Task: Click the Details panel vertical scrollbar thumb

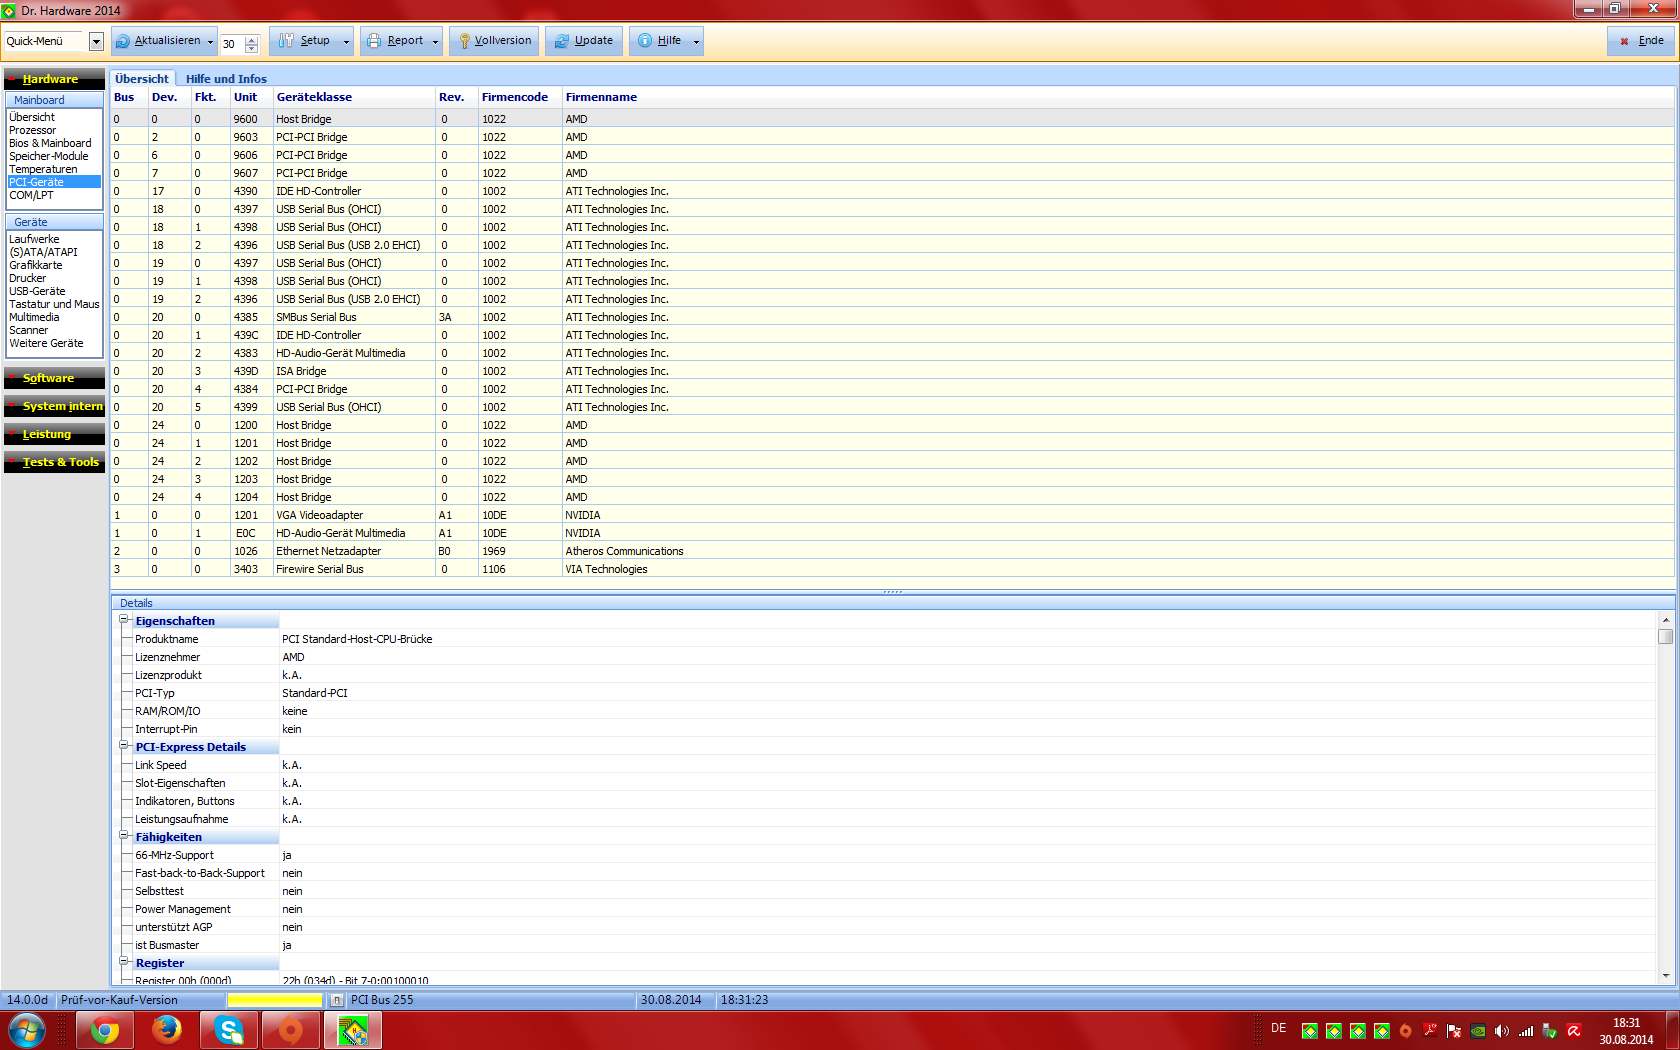Action: pyautogui.click(x=1665, y=636)
